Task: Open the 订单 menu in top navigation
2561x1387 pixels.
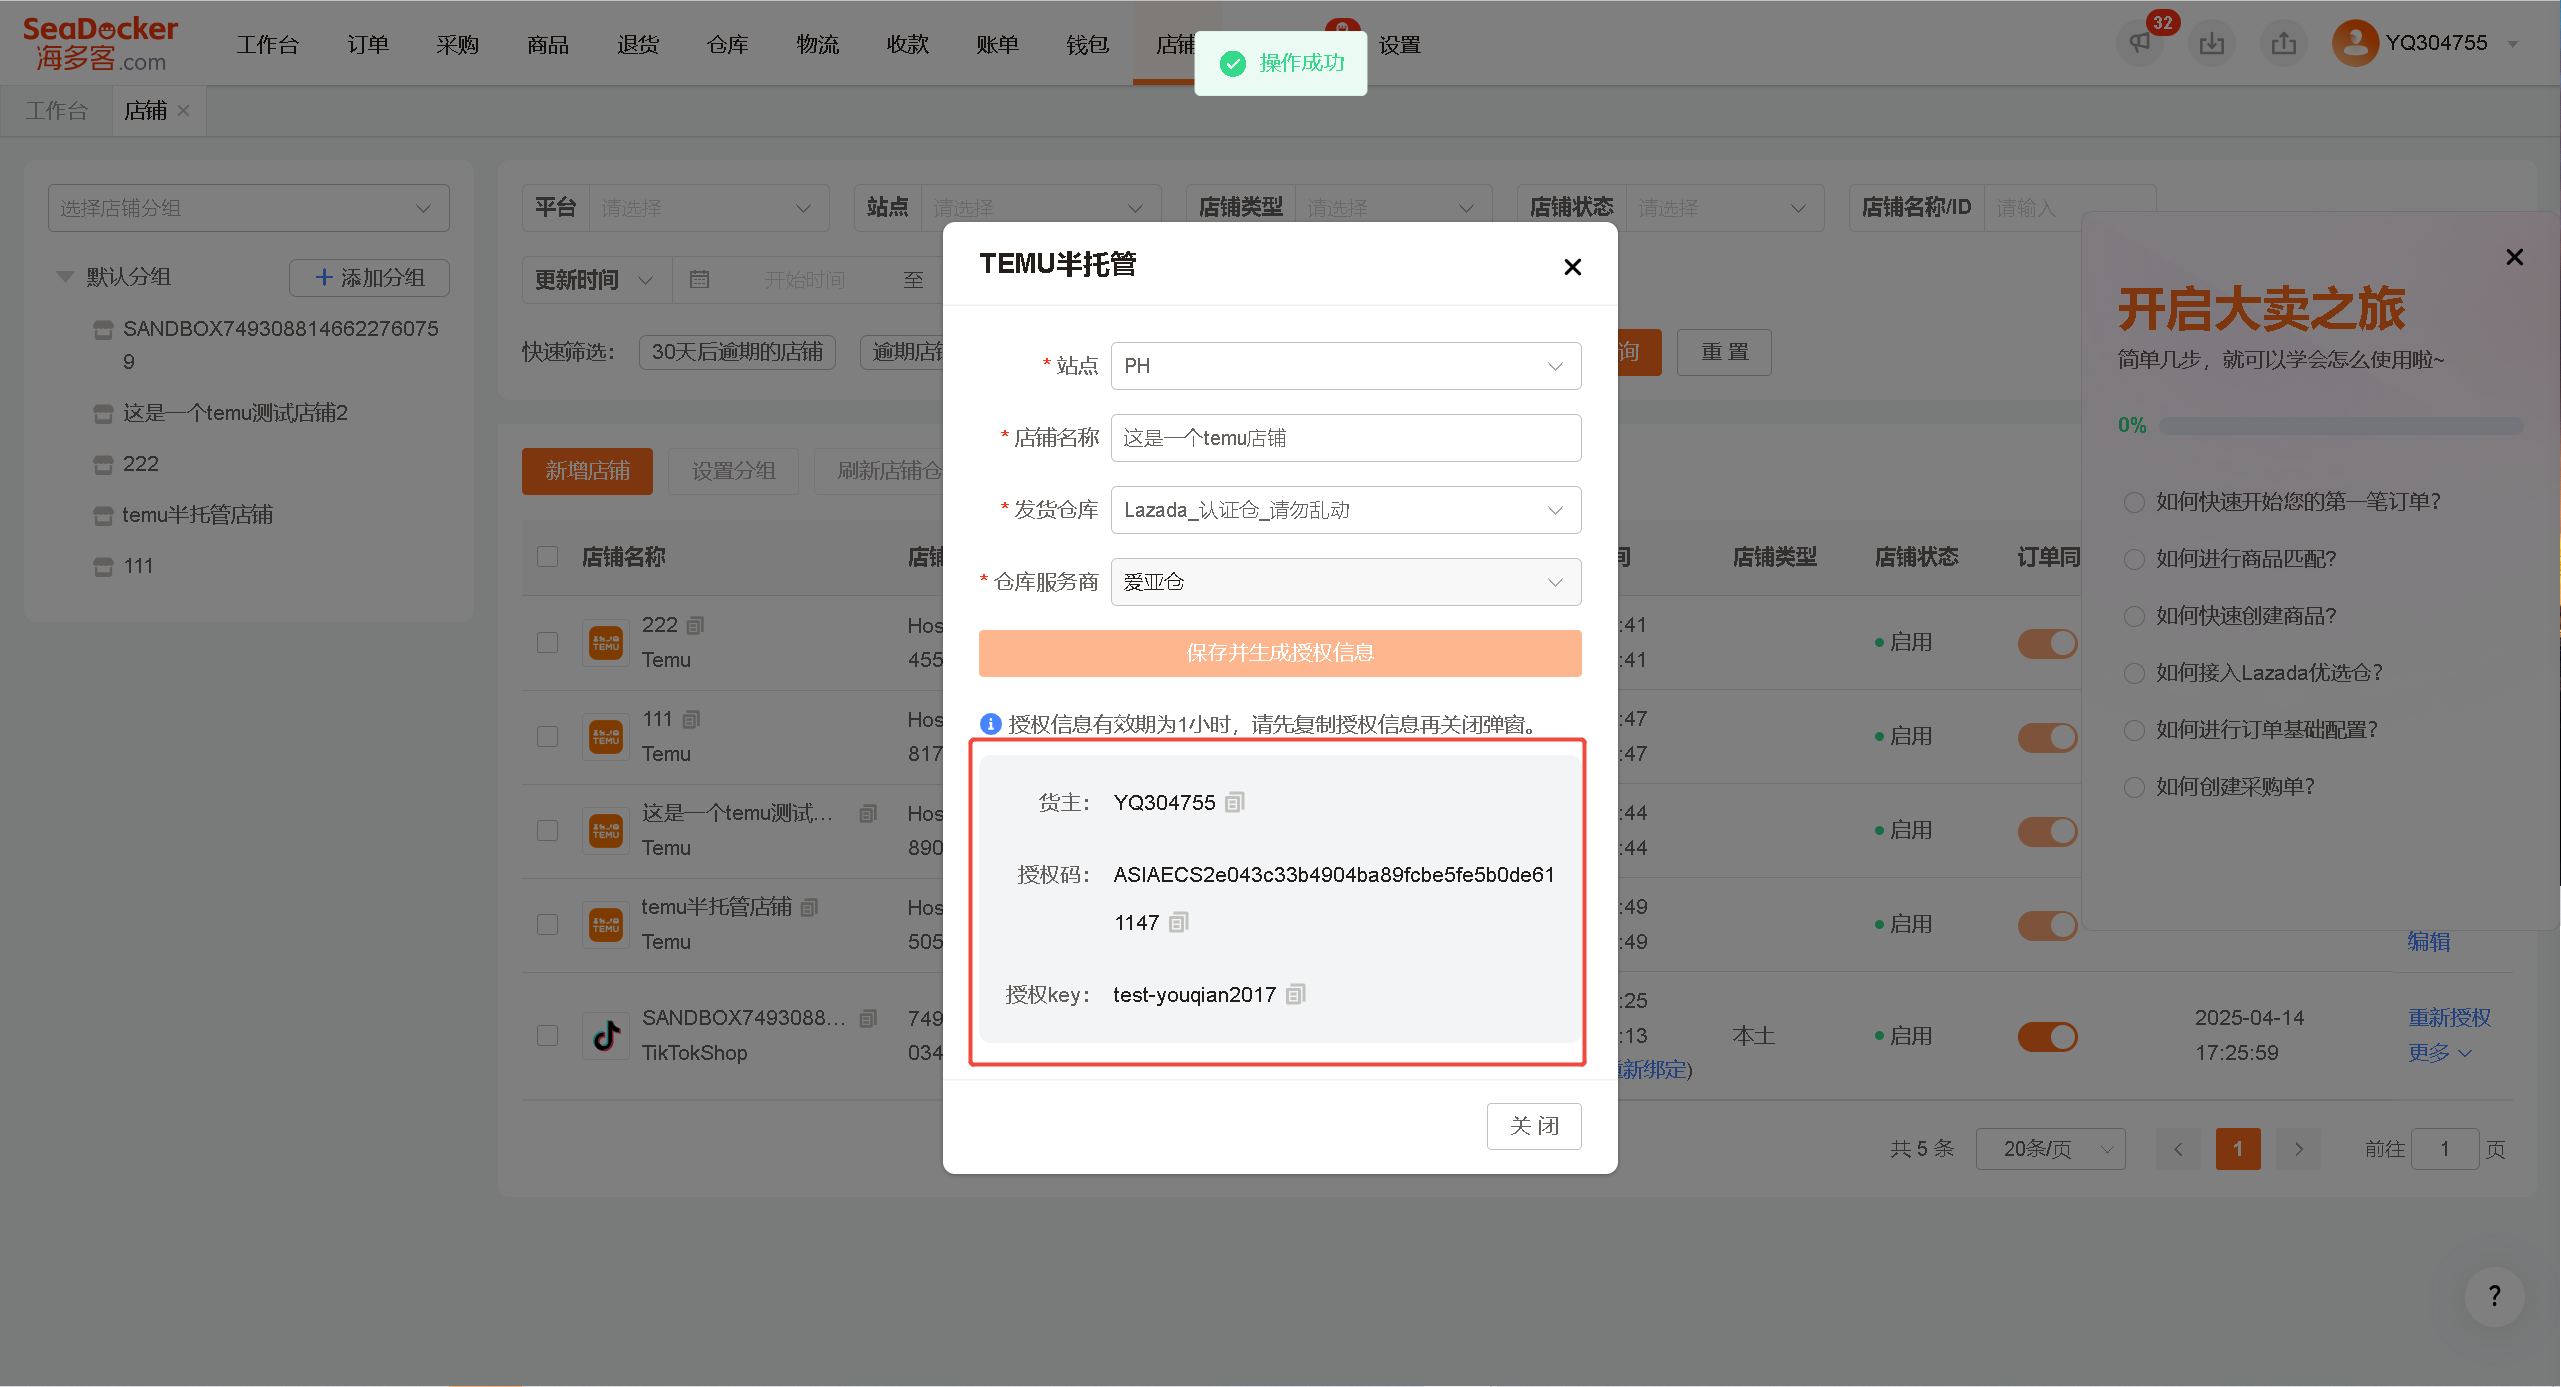Action: coord(367,45)
